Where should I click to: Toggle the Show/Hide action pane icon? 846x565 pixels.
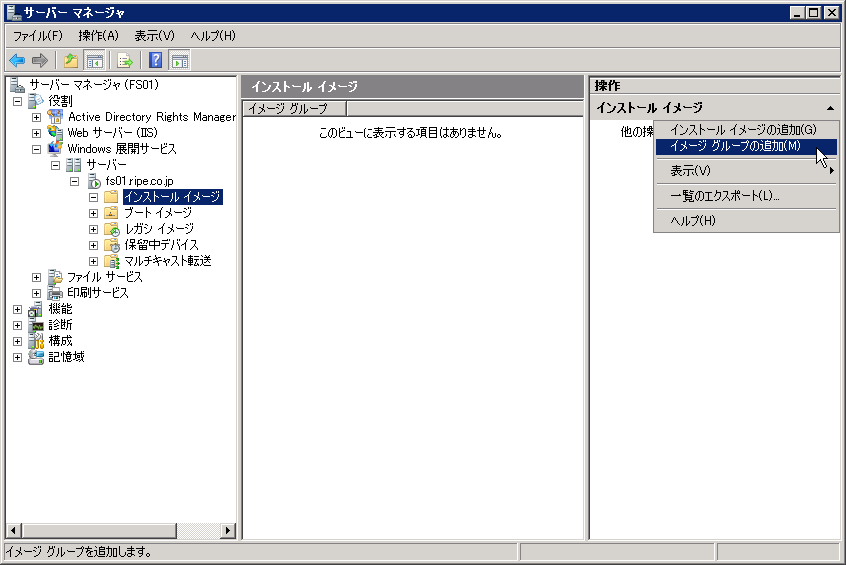[x=180, y=60]
